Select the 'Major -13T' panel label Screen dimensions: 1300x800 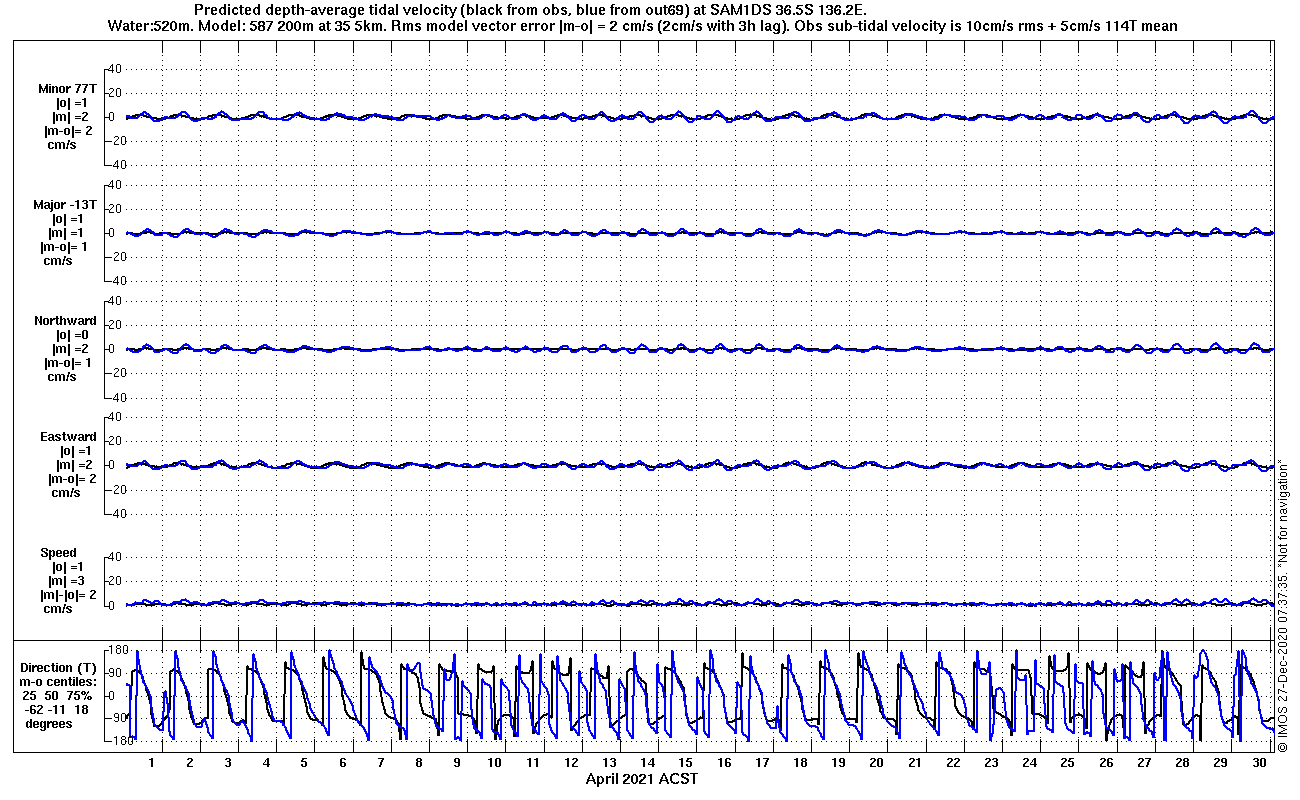point(65,205)
